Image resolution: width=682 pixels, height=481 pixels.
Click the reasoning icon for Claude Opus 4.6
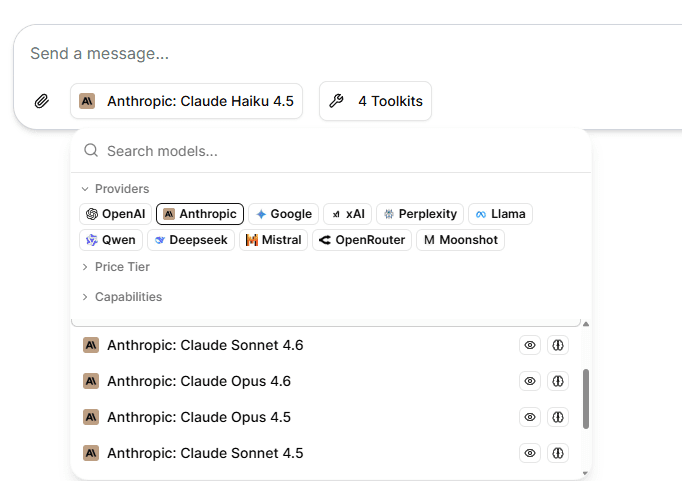click(x=558, y=381)
